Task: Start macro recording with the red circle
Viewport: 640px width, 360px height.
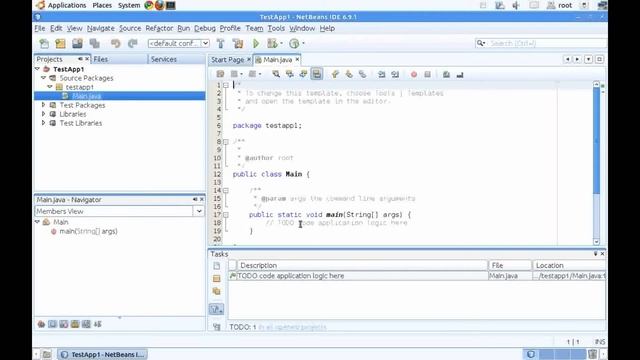Action: pyautogui.click(x=414, y=74)
